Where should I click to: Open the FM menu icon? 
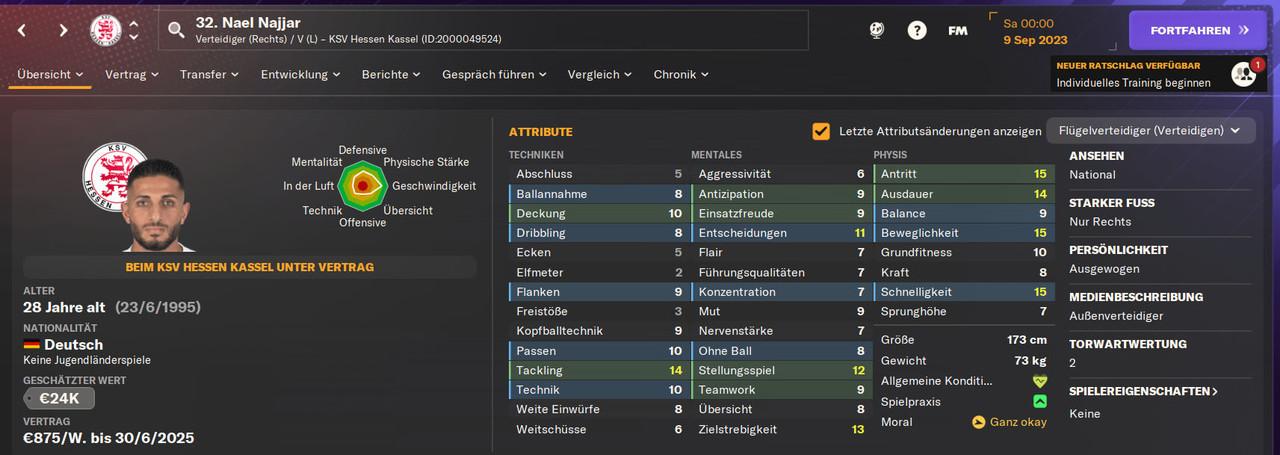[x=957, y=30]
